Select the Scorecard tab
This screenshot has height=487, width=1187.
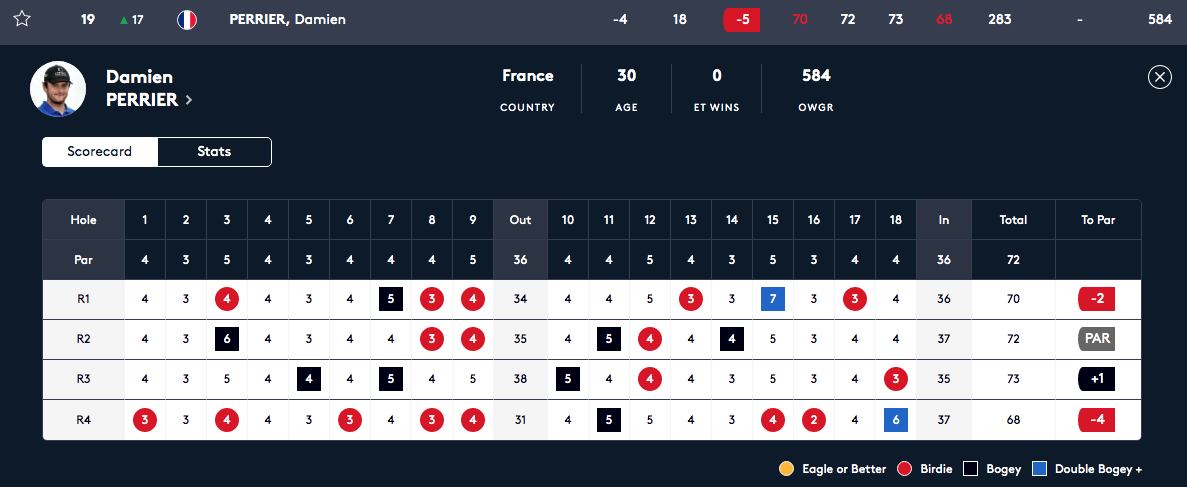(99, 151)
